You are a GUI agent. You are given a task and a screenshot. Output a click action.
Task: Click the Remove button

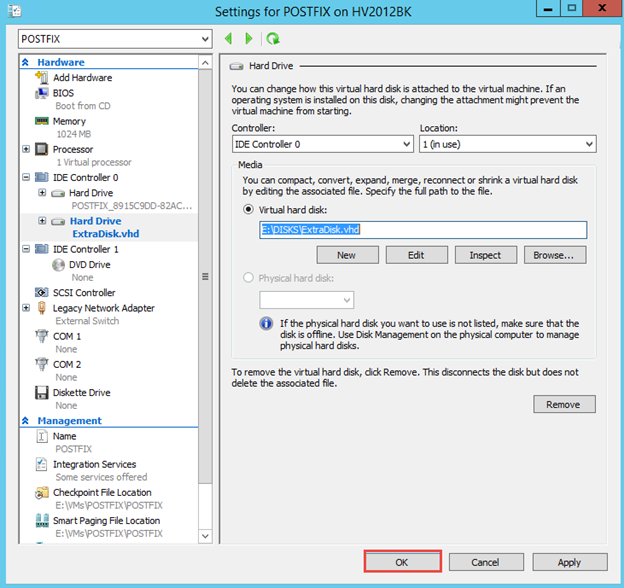click(x=564, y=404)
